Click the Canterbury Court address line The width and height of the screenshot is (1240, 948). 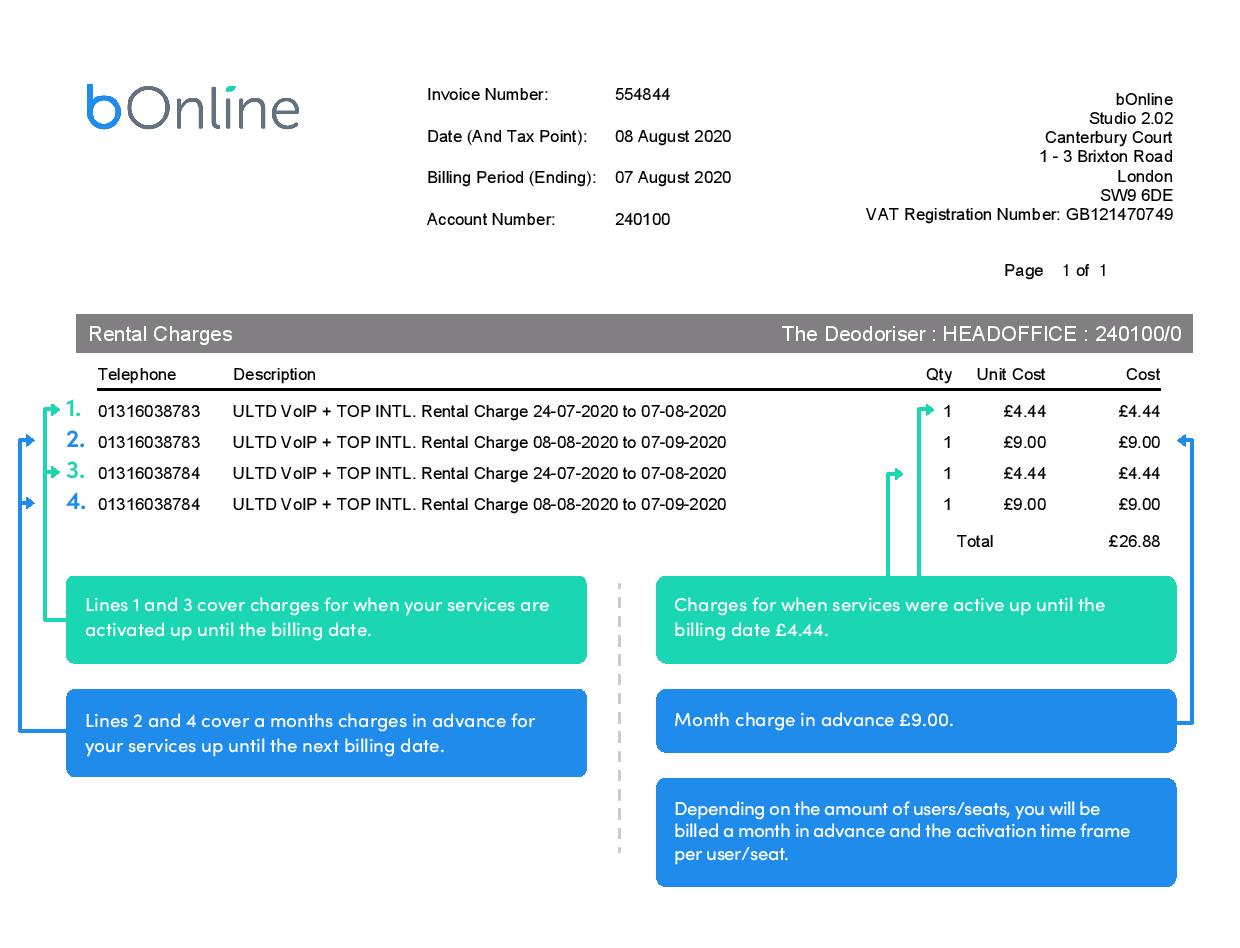[1109, 138]
